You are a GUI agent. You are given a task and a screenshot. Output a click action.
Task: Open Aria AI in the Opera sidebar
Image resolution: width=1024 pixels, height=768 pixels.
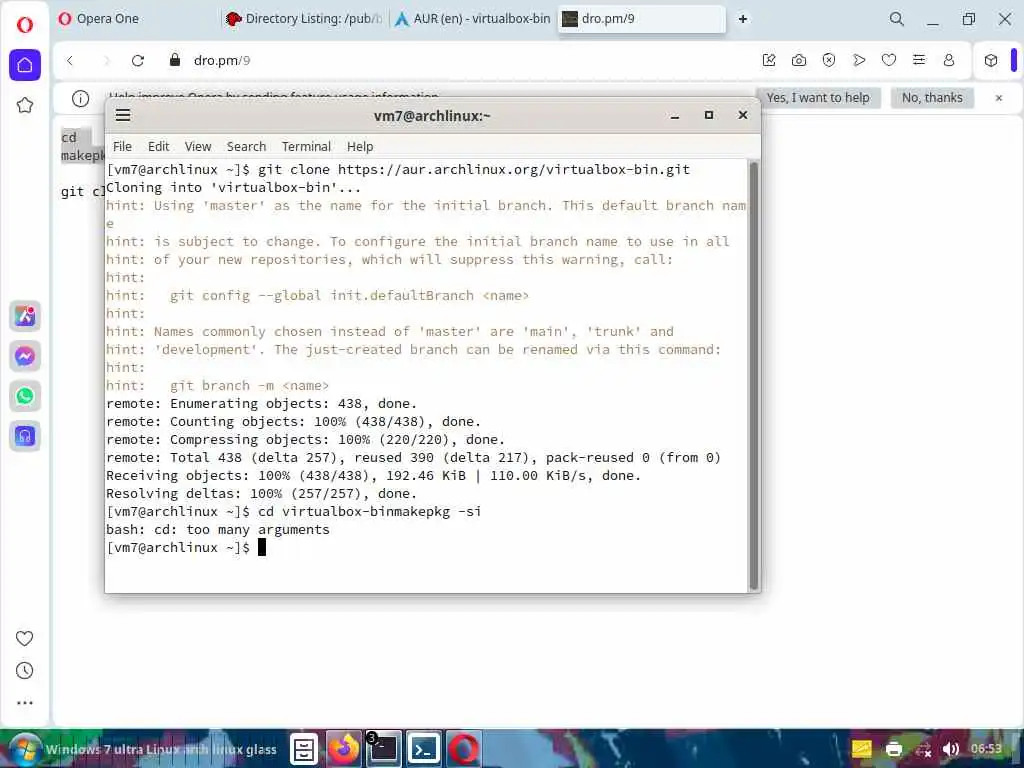pos(25,316)
